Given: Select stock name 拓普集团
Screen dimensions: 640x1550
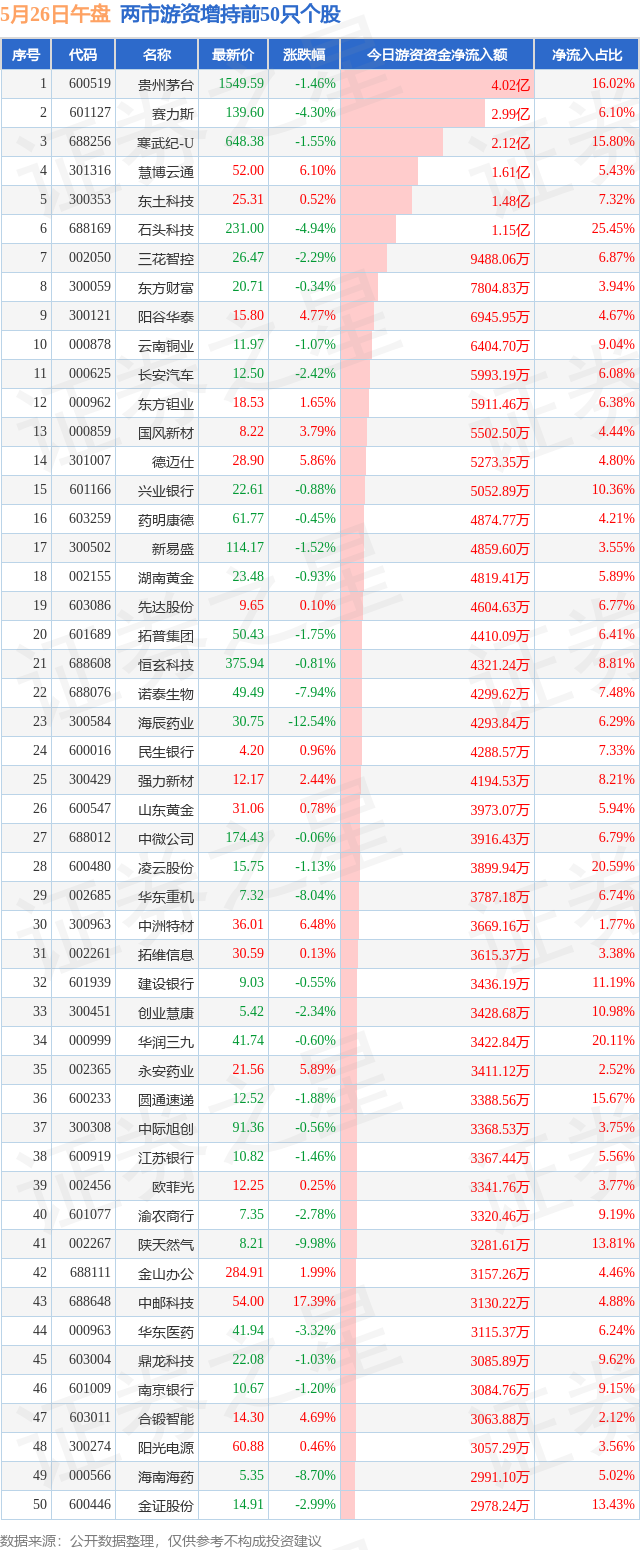Looking at the screenshot, I should [166, 635].
